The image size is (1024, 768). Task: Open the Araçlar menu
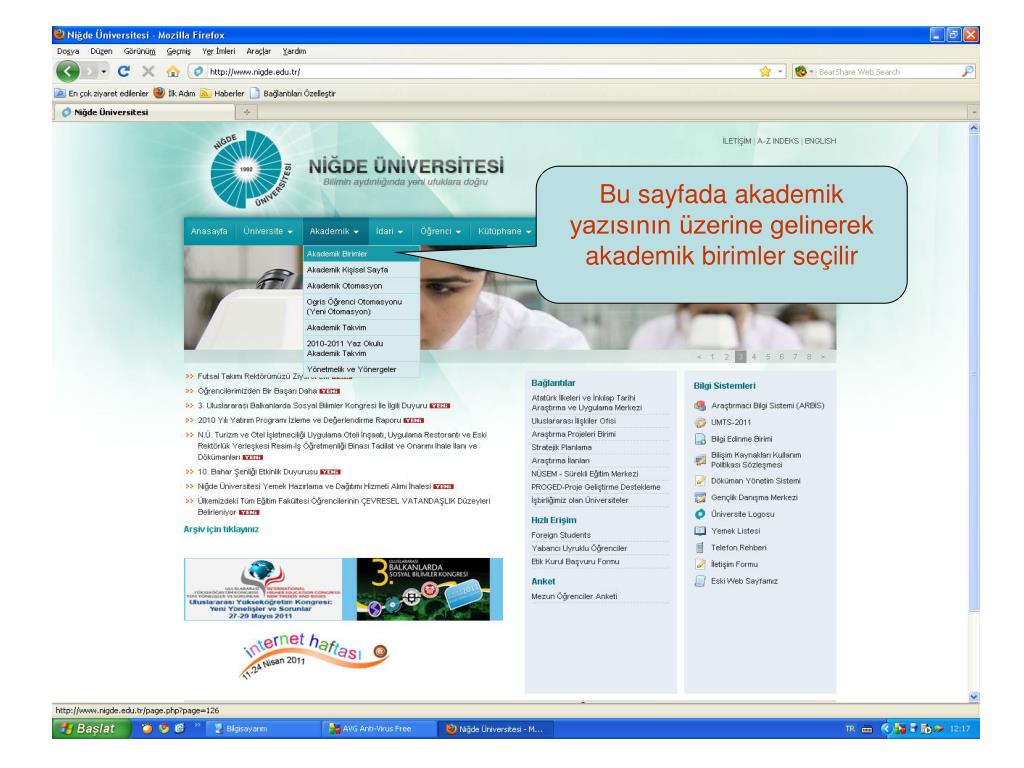pyautogui.click(x=259, y=51)
